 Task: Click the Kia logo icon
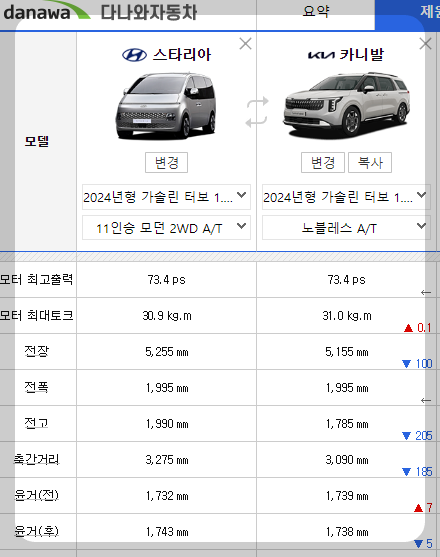(x=321, y=55)
